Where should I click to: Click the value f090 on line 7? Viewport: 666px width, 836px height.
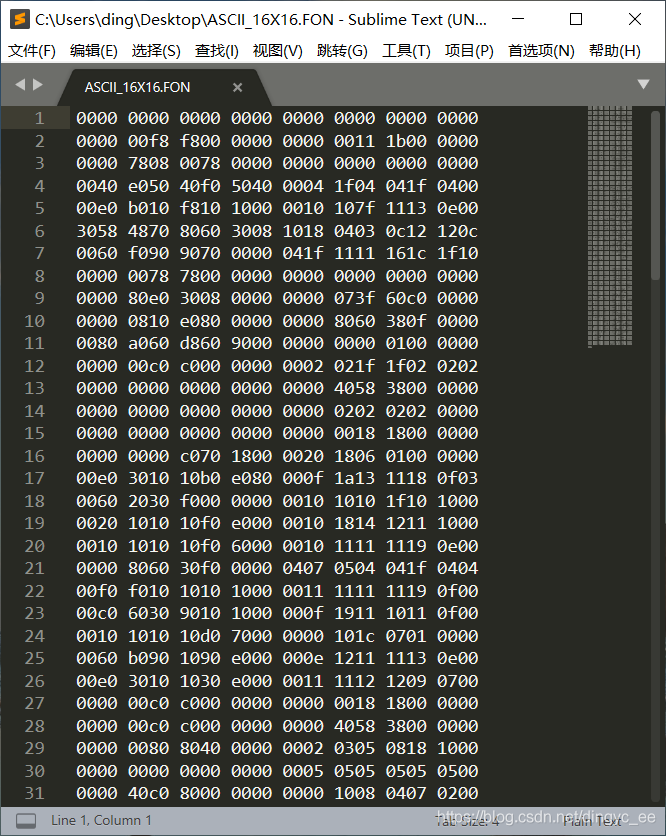tap(148, 253)
